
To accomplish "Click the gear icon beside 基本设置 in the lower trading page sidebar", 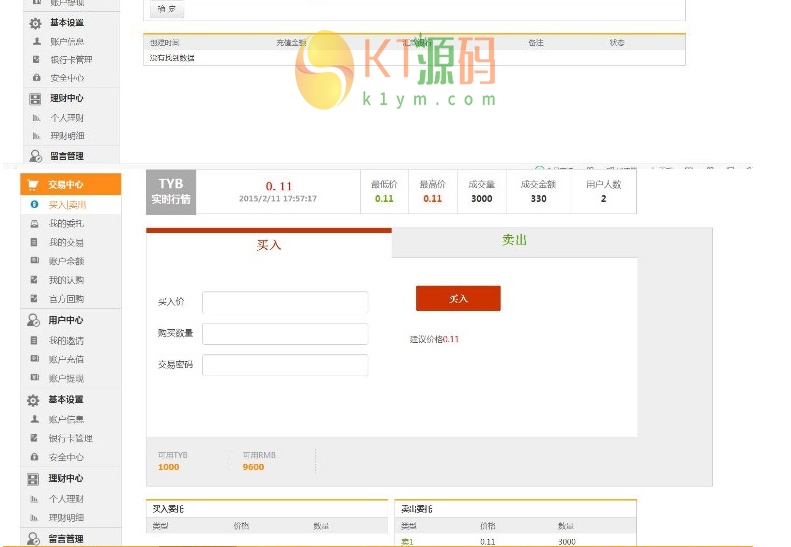I will click(33, 400).
